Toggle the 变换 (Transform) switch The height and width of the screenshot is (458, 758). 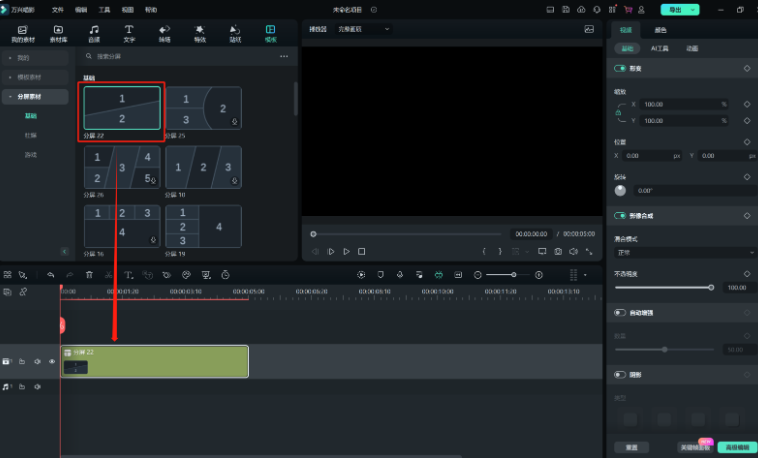tap(620, 68)
